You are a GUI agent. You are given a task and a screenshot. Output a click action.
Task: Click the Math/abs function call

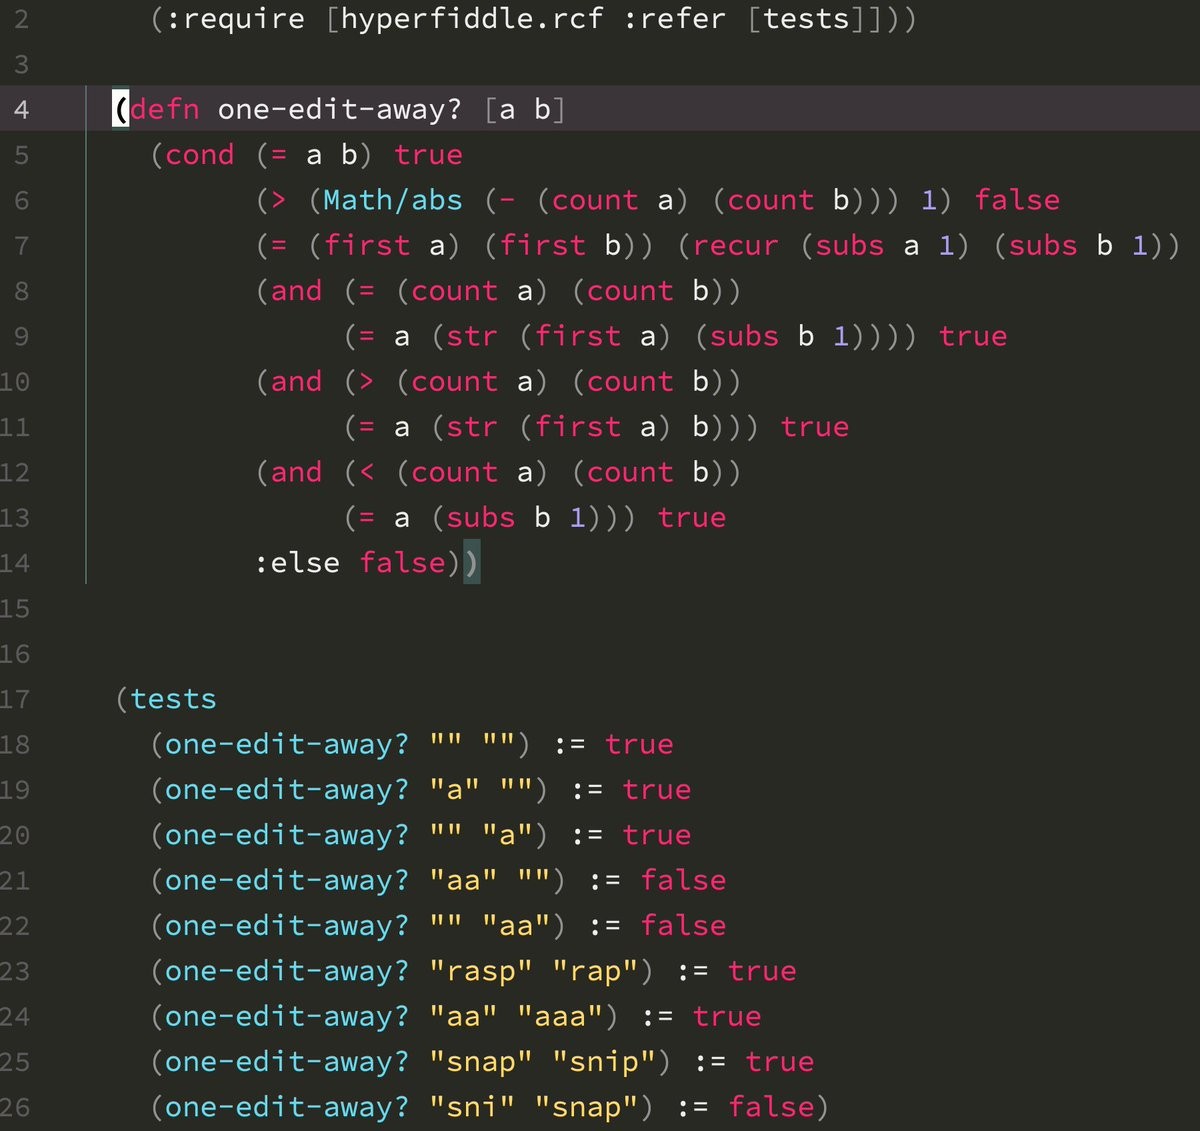(x=392, y=200)
